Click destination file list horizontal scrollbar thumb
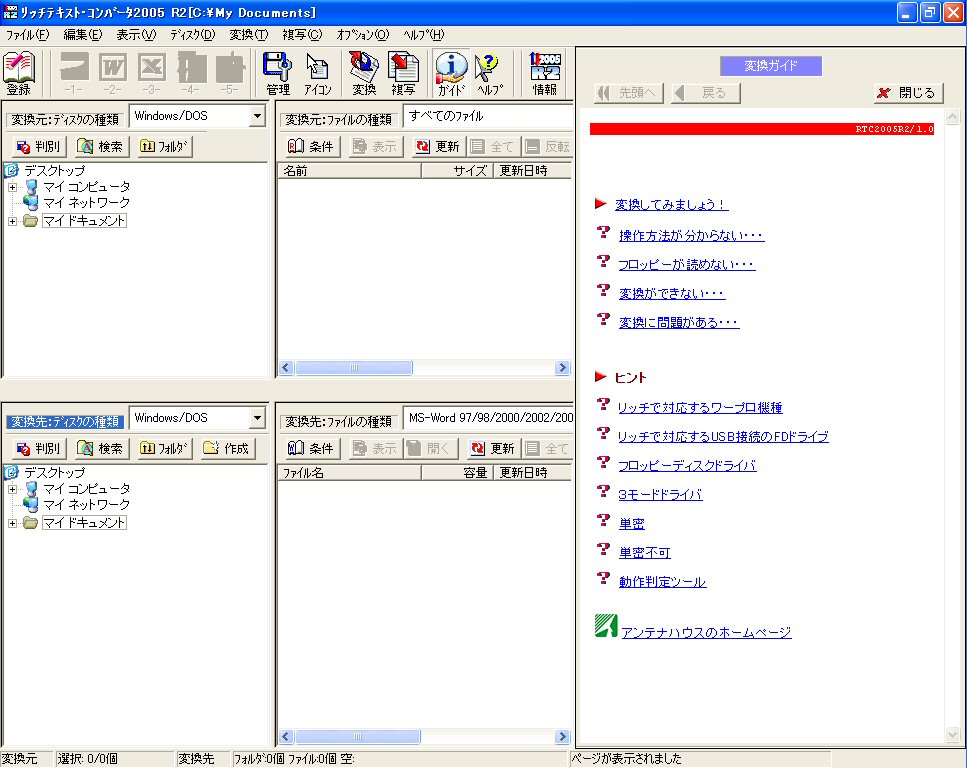The width and height of the screenshot is (967, 768). (x=357, y=737)
